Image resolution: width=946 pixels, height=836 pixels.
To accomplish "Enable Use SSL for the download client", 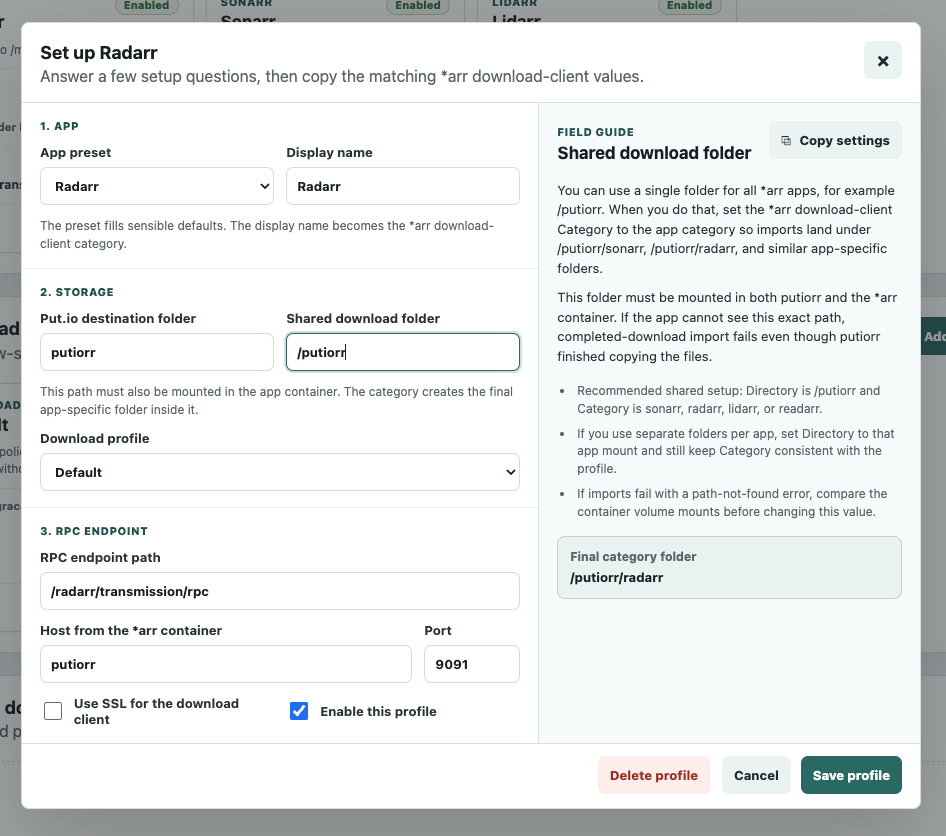I will tap(53, 711).
